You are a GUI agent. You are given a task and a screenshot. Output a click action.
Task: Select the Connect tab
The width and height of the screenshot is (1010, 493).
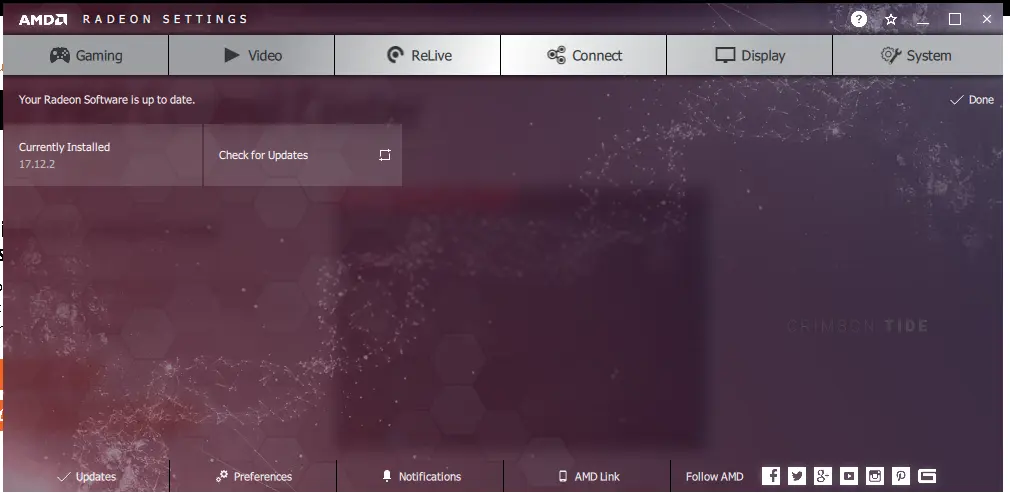pyautogui.click(x=584, y=55)
